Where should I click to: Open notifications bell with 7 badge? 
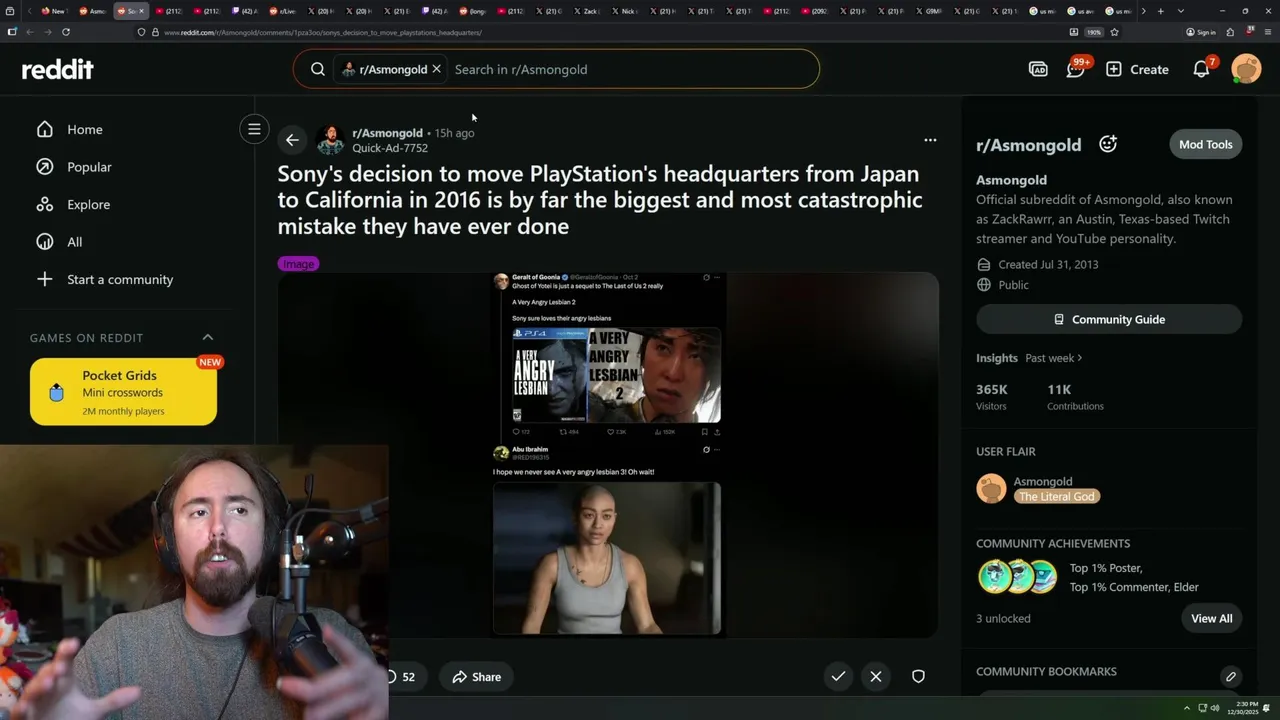[x=1202, y=69]
